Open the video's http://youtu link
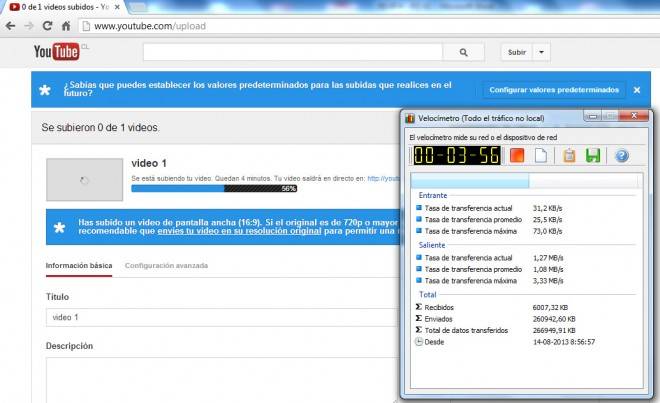The height and width of the screenshot is (403, 660). pos(383,179)
